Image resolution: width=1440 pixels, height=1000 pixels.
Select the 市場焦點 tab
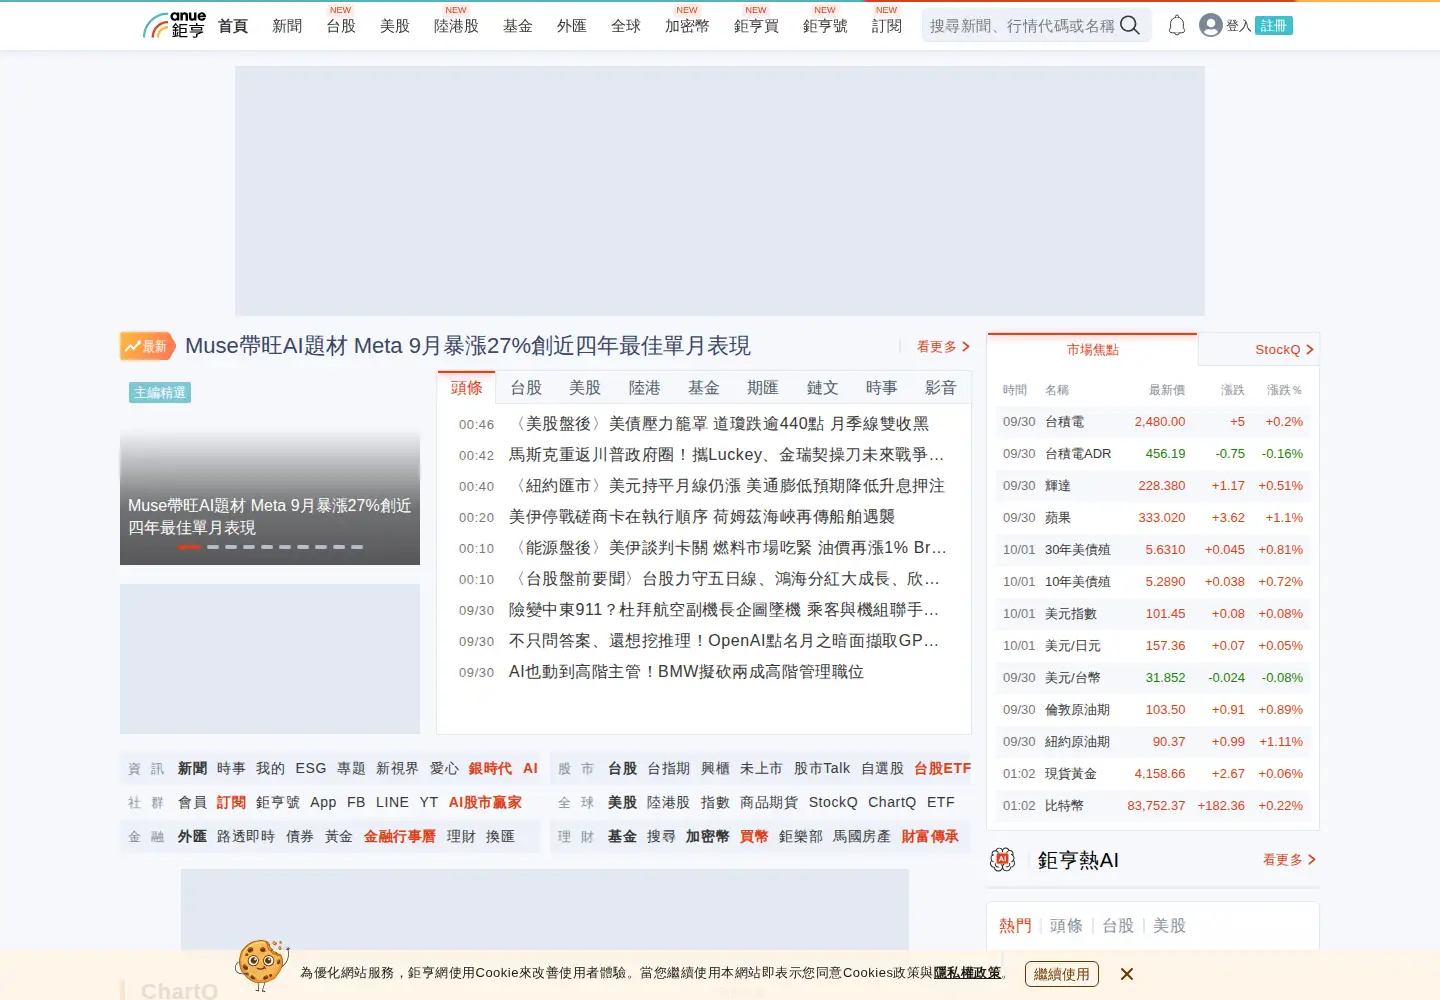click(x=1092, y=350)
